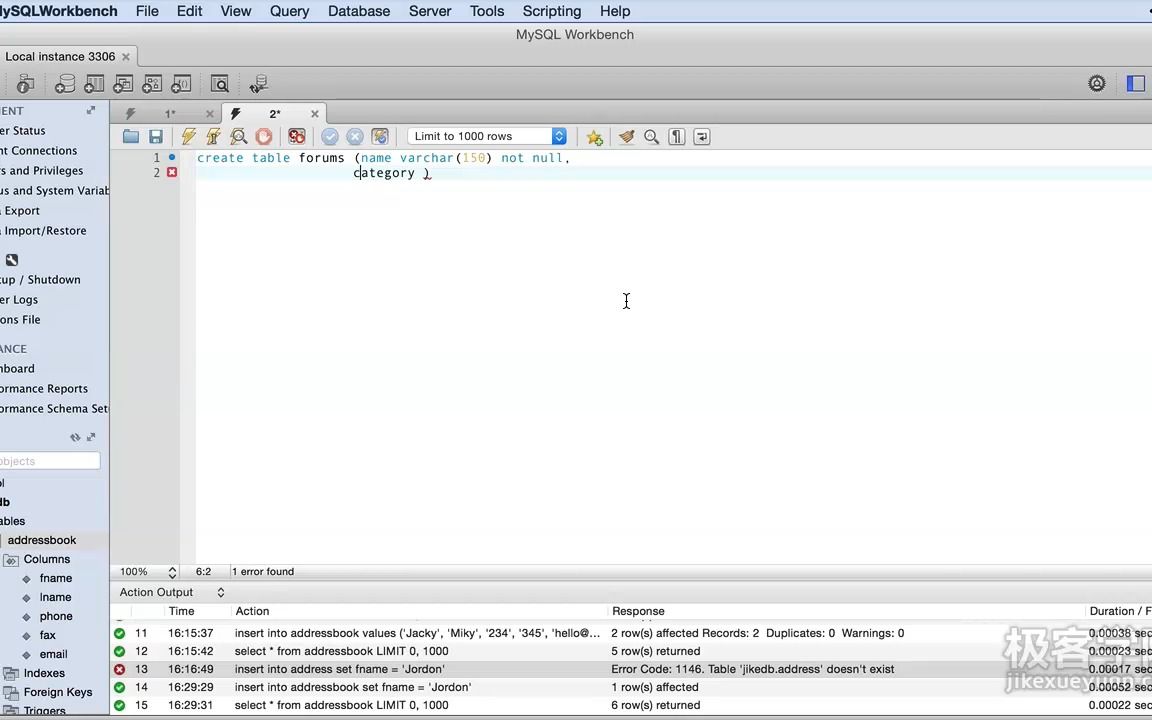This screenshot has height=720, width=1152.
Task: Click the explain query plan magnifier icon
Action: click(x=239, y=136)
